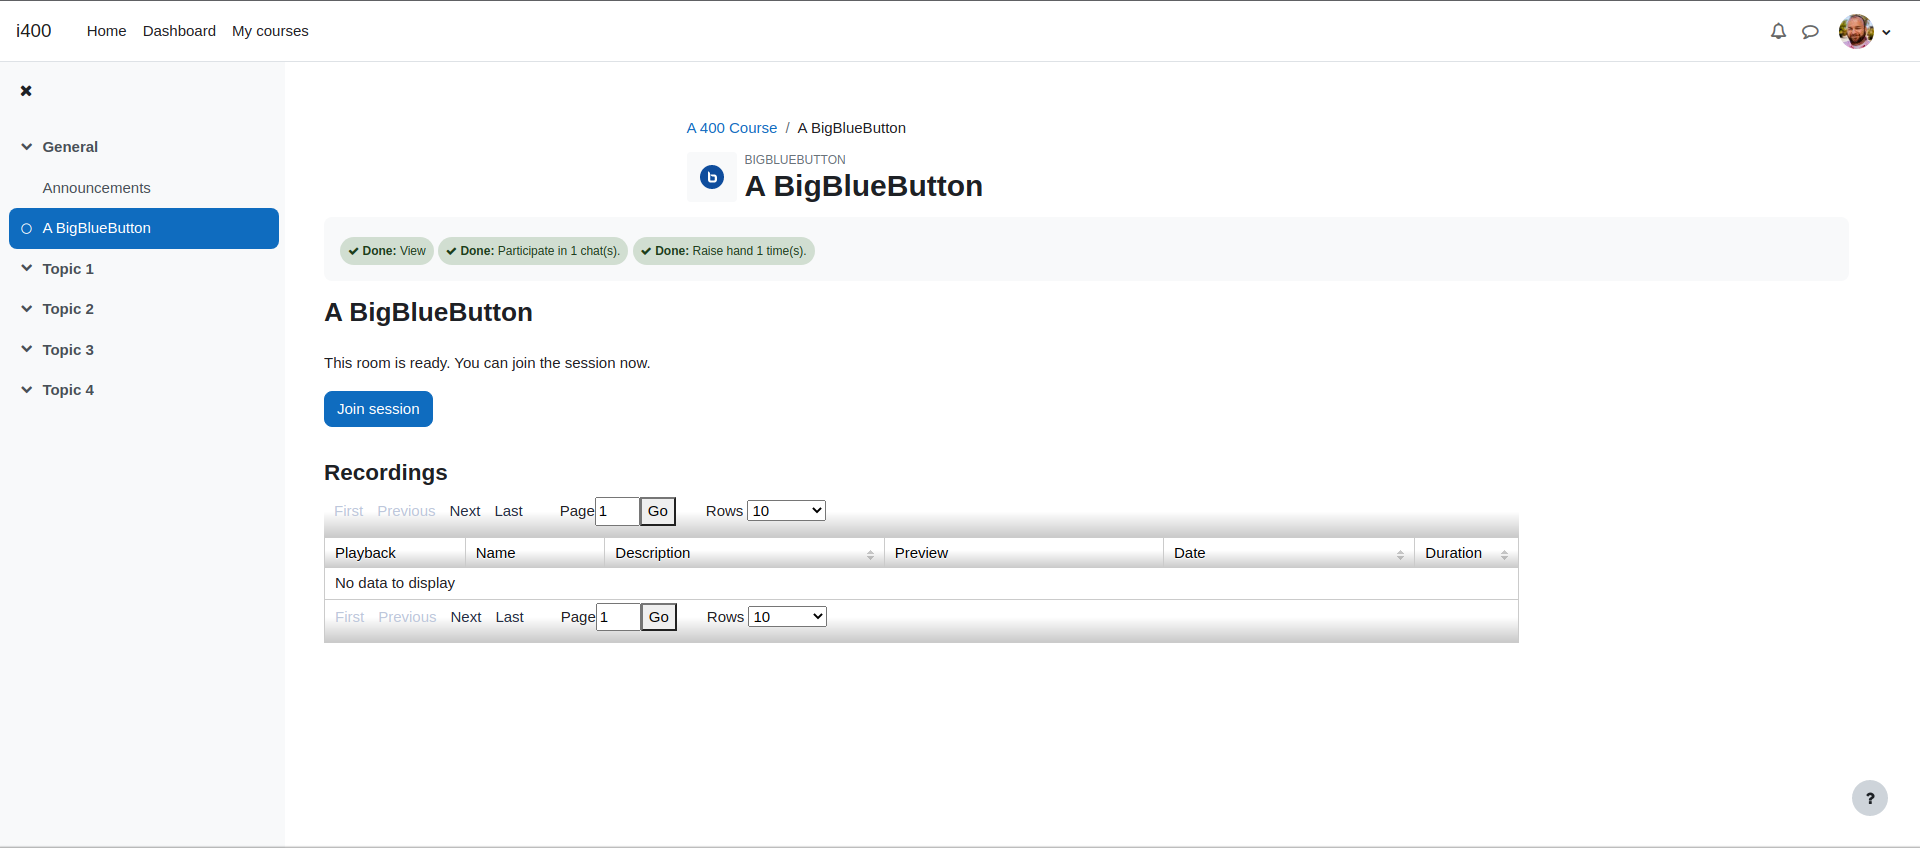Click the Join session button
Image resolution: width=1920 pixels, height=848 pixels.
point(378,409)
